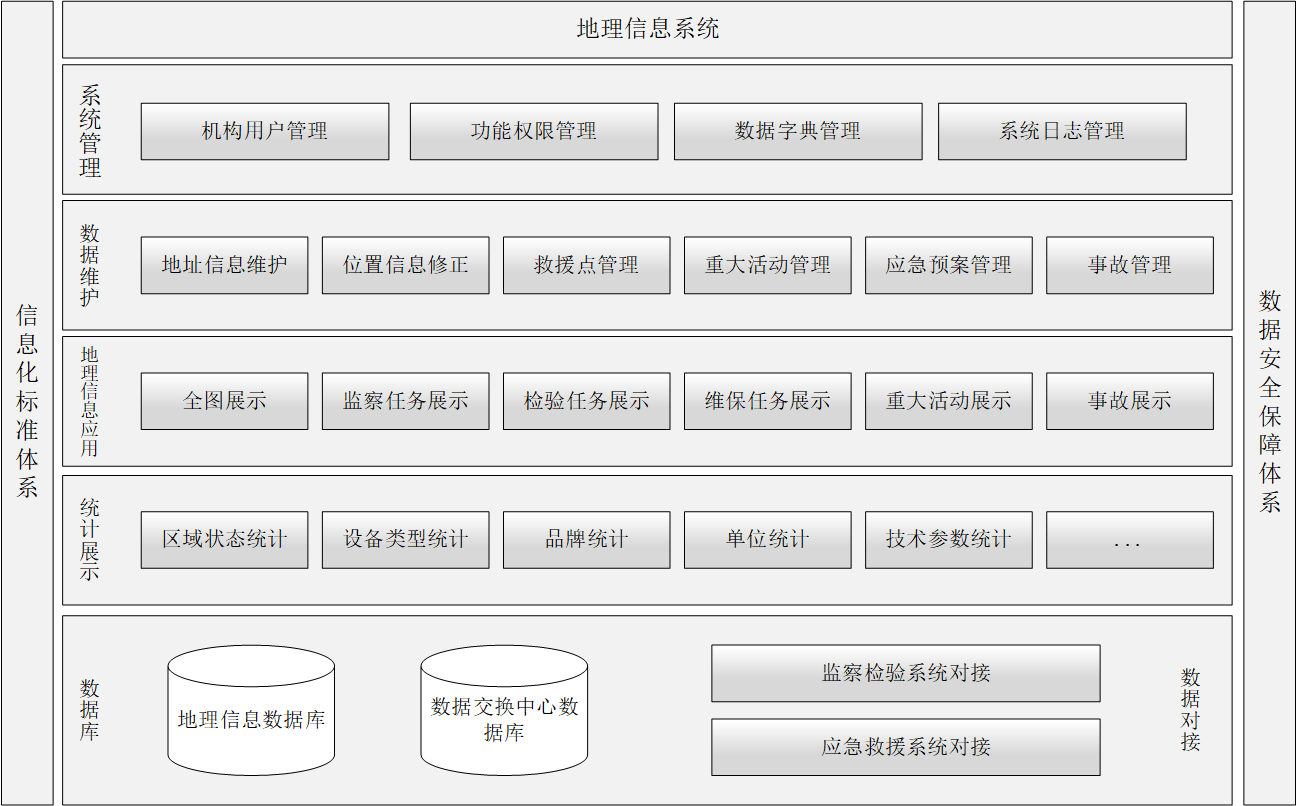Open 系统日志管理
Viewport: 1297px width, 806px height.
pyautogui.click(x=1062, y=131)
